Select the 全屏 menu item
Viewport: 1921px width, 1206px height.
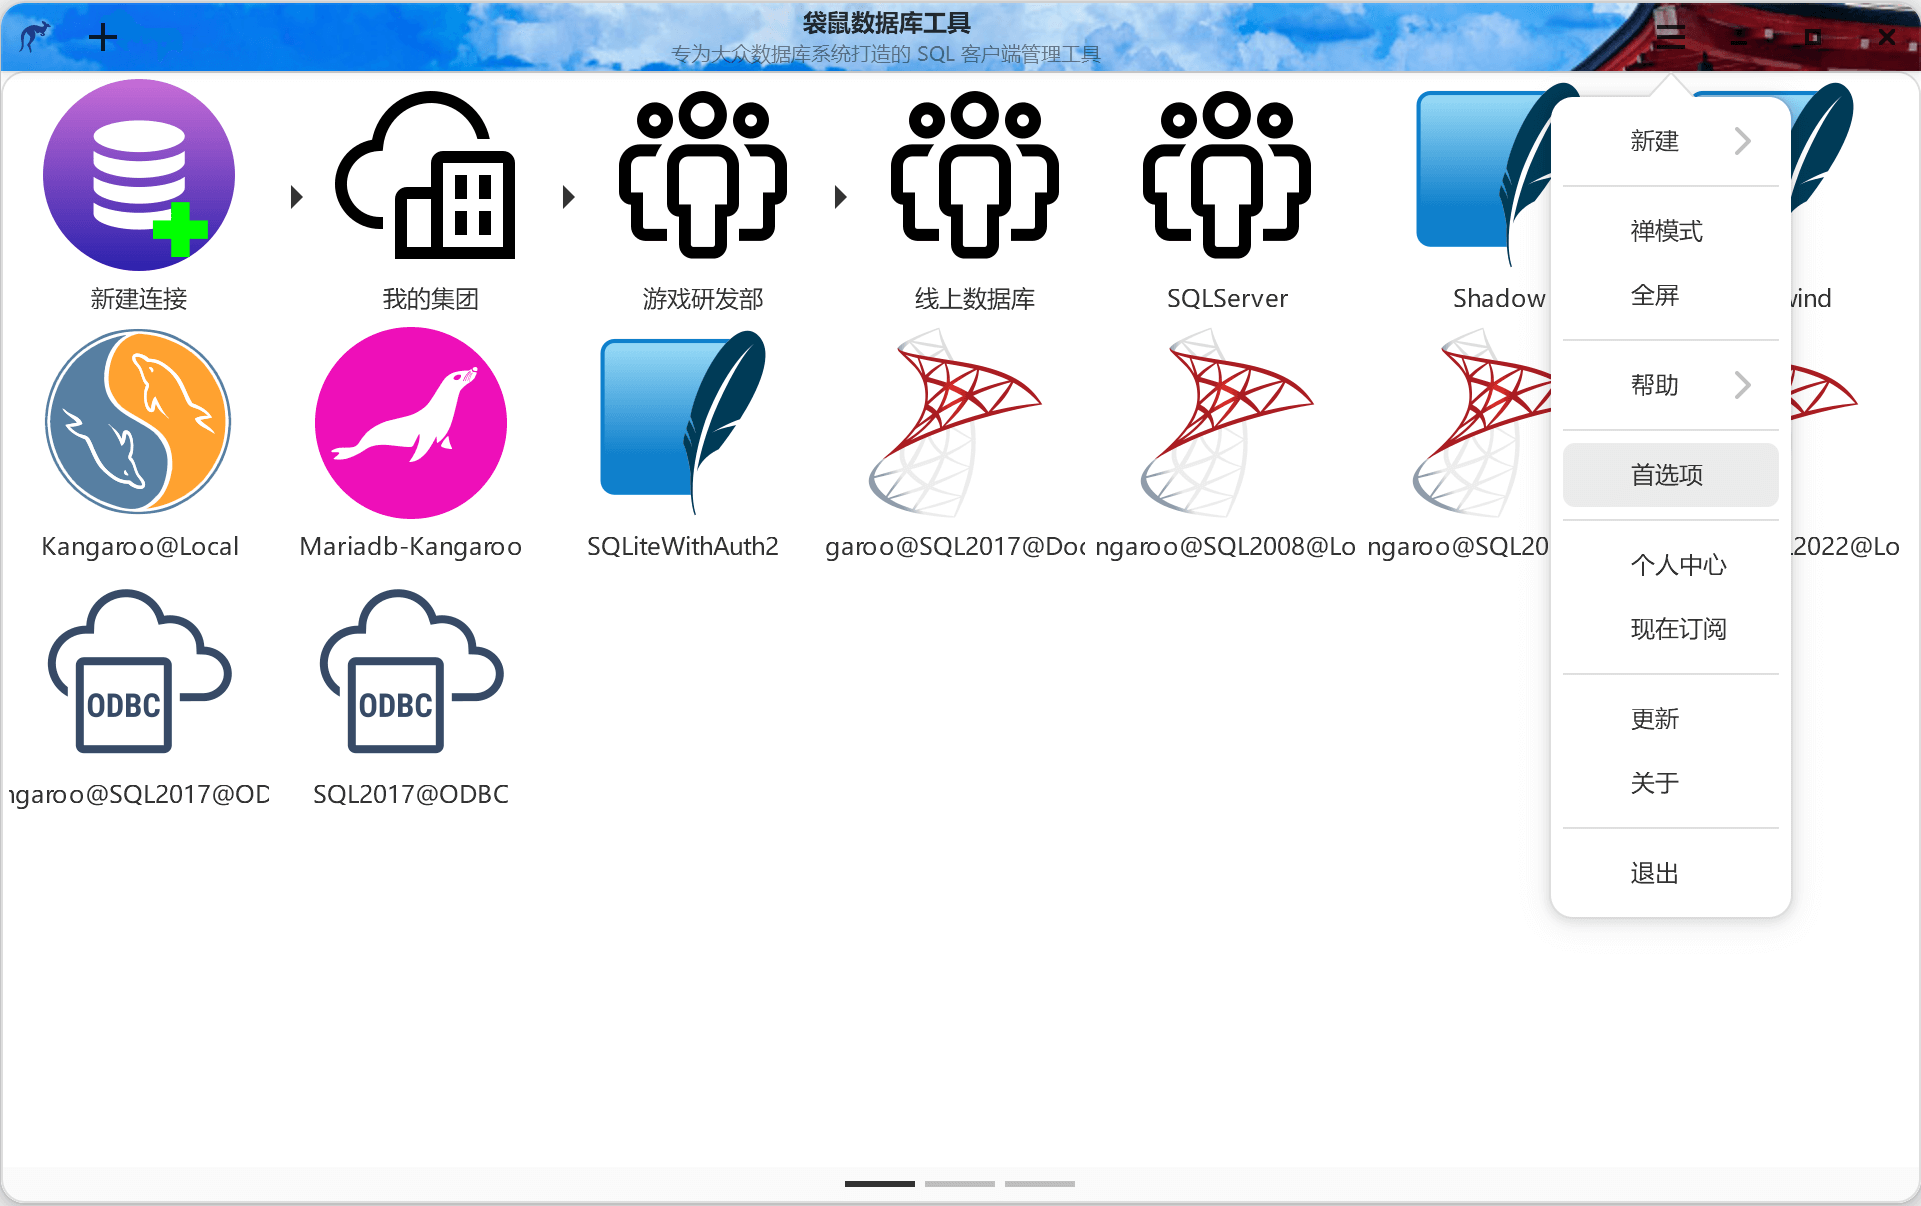tap(1670, 295)
